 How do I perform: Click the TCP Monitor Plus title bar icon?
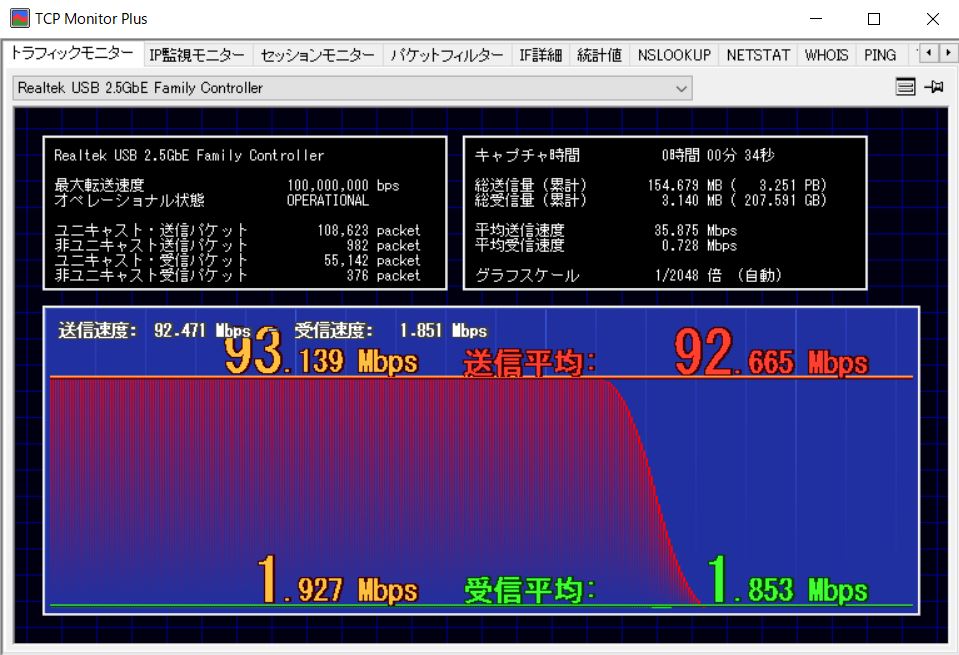click(19, 18)
